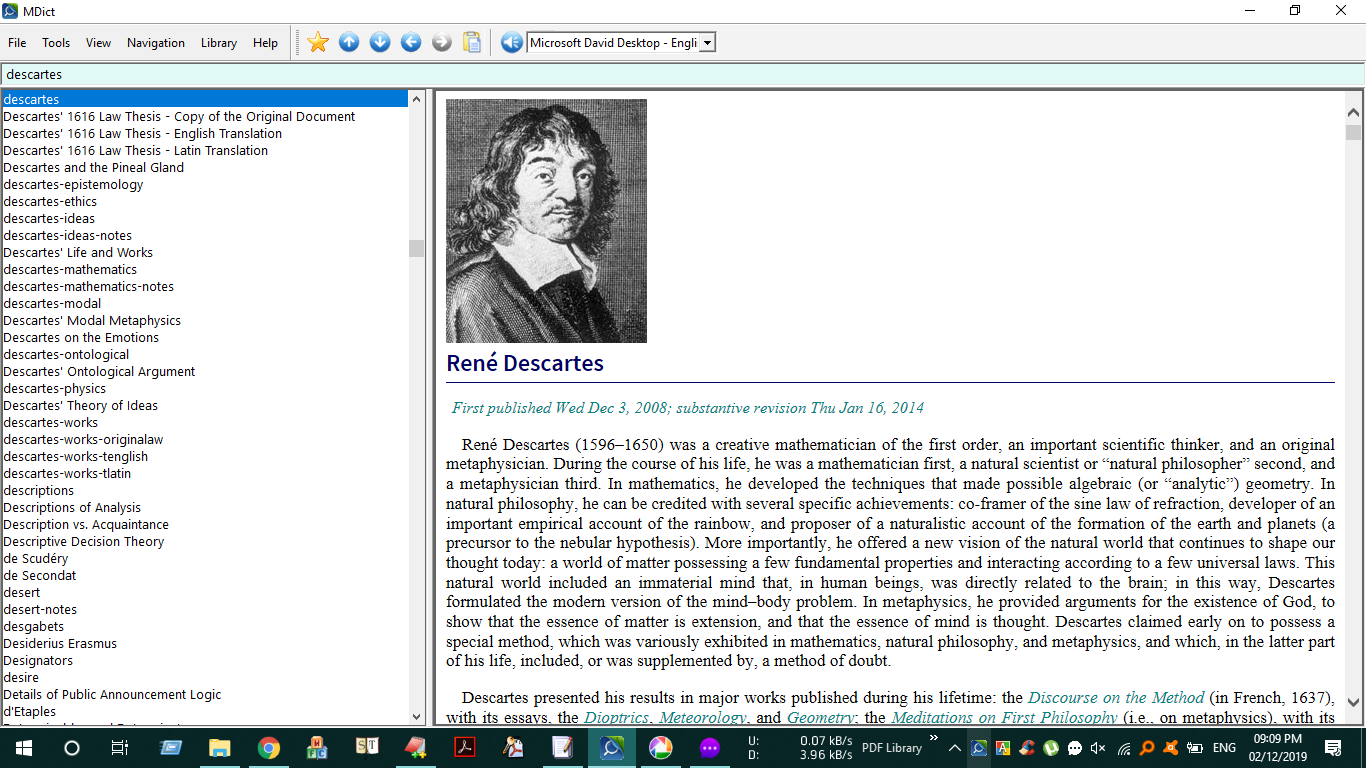Open the notification Action Center icon
The height and width of the screenshot is (768, 1366).
[x=1333, y=748]
